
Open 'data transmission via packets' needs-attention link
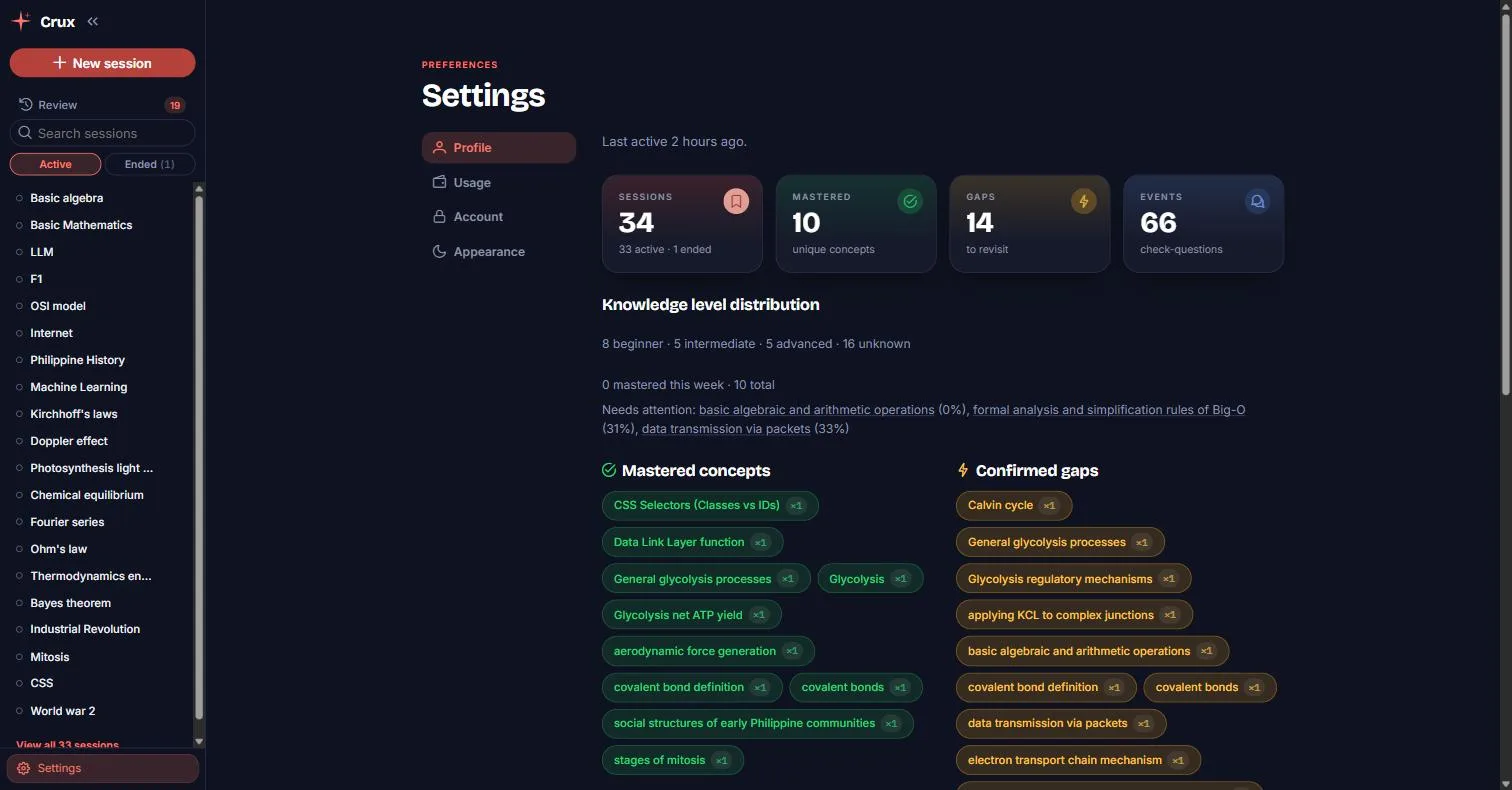[726, 428]
